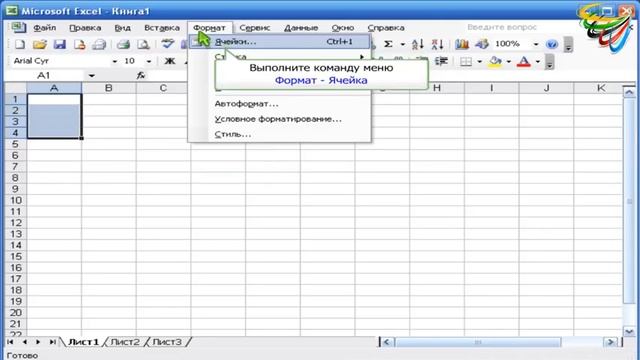The height and width of the screenshot is (360, 640).
Task: Open the Сервис menu
Action: click(255, 28)
